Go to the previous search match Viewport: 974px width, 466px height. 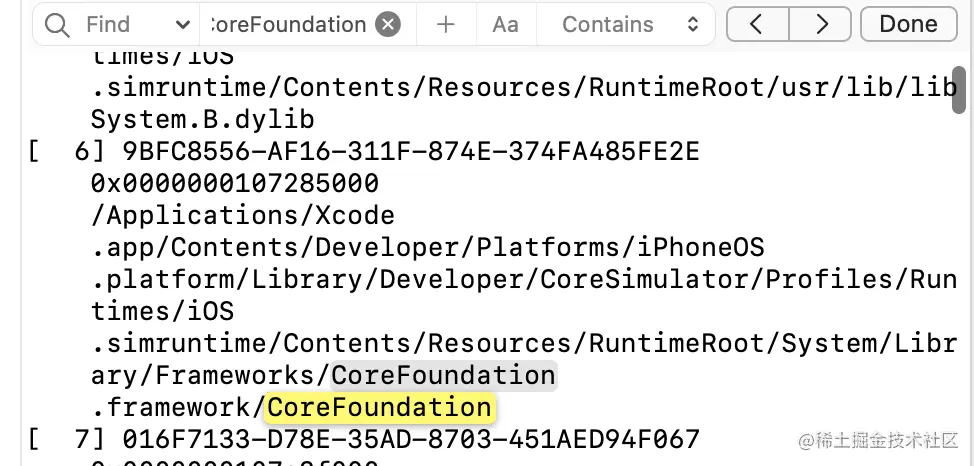pos(757,24)
